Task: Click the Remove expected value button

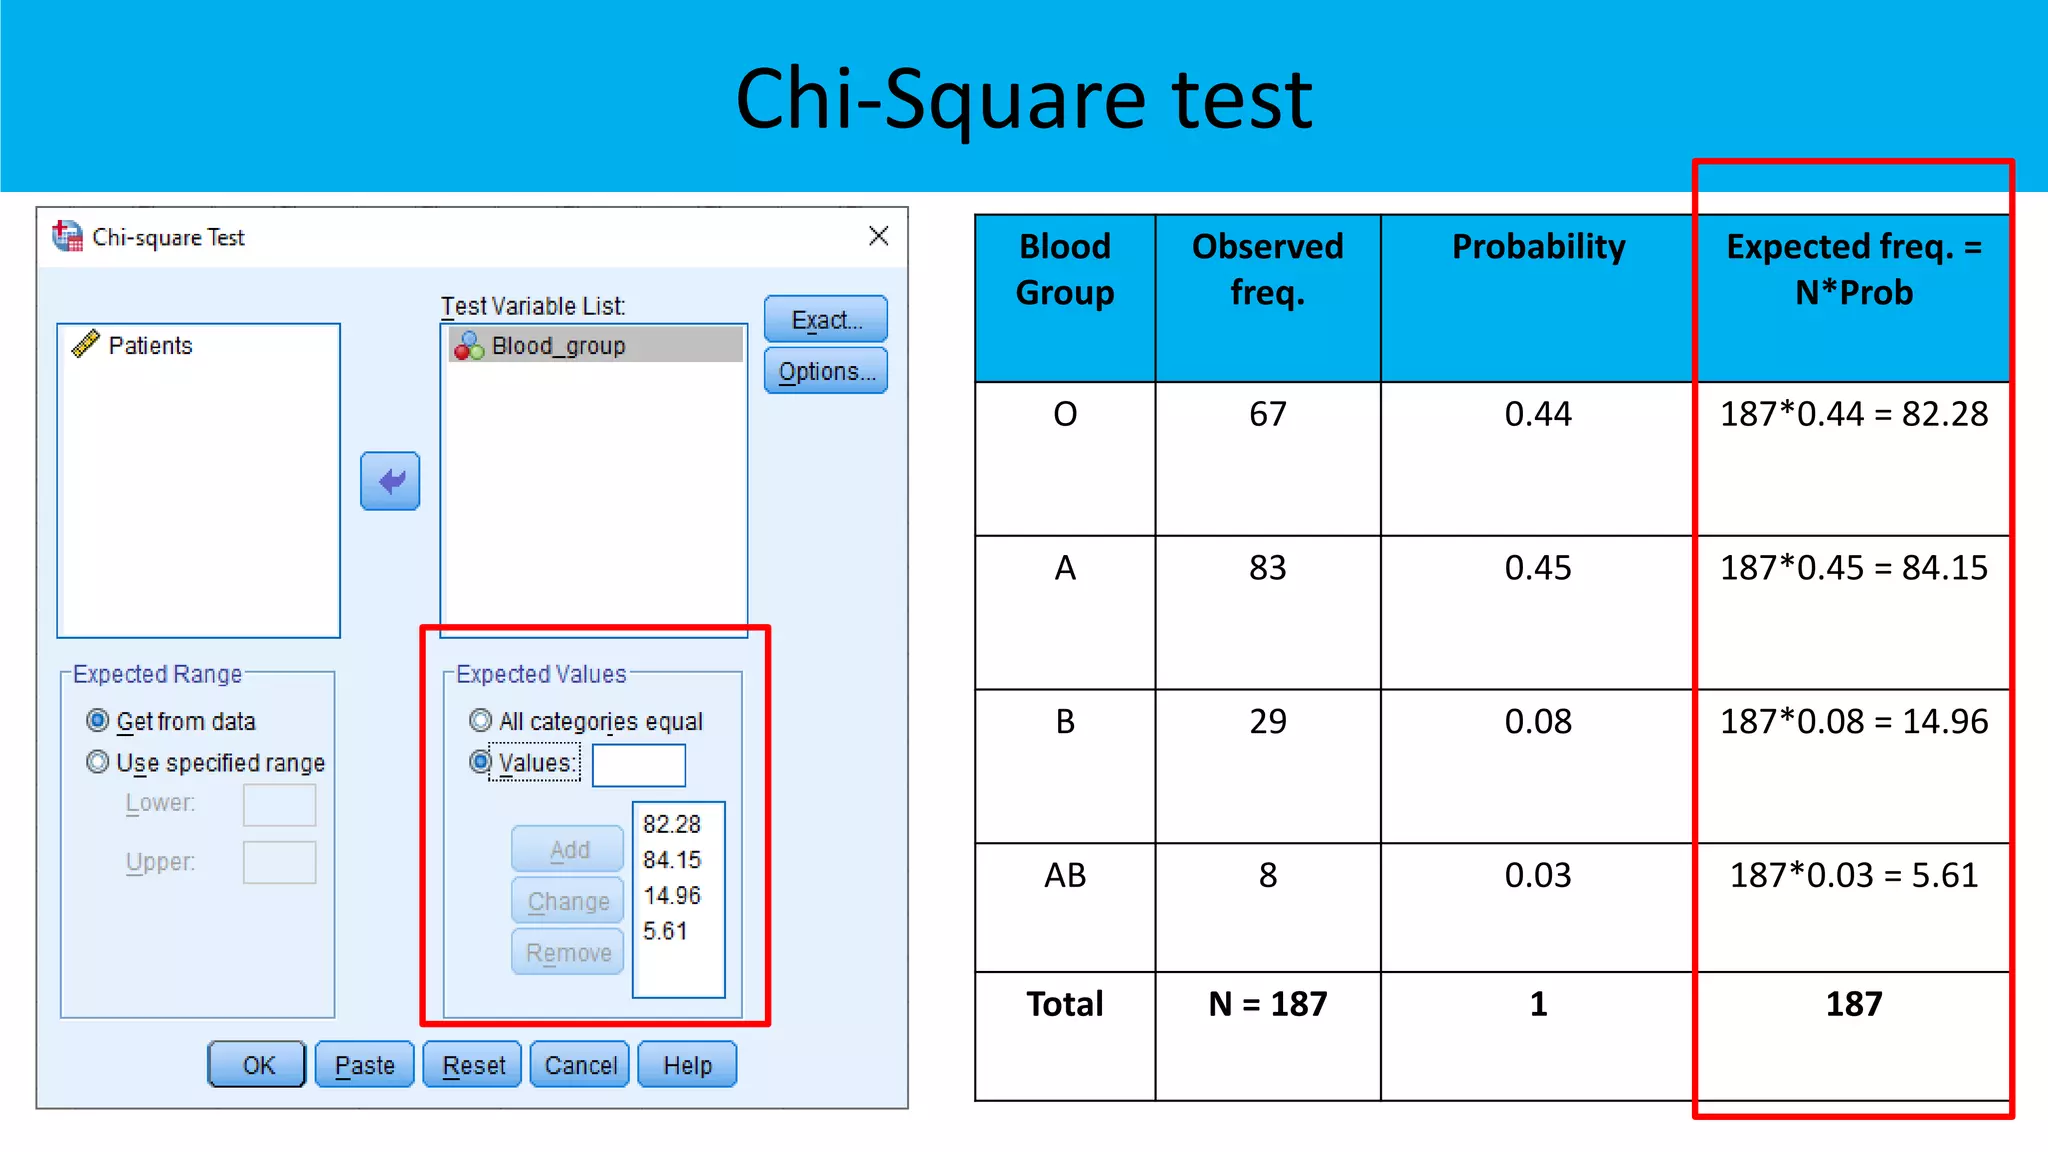Action: tap(568, 952)
